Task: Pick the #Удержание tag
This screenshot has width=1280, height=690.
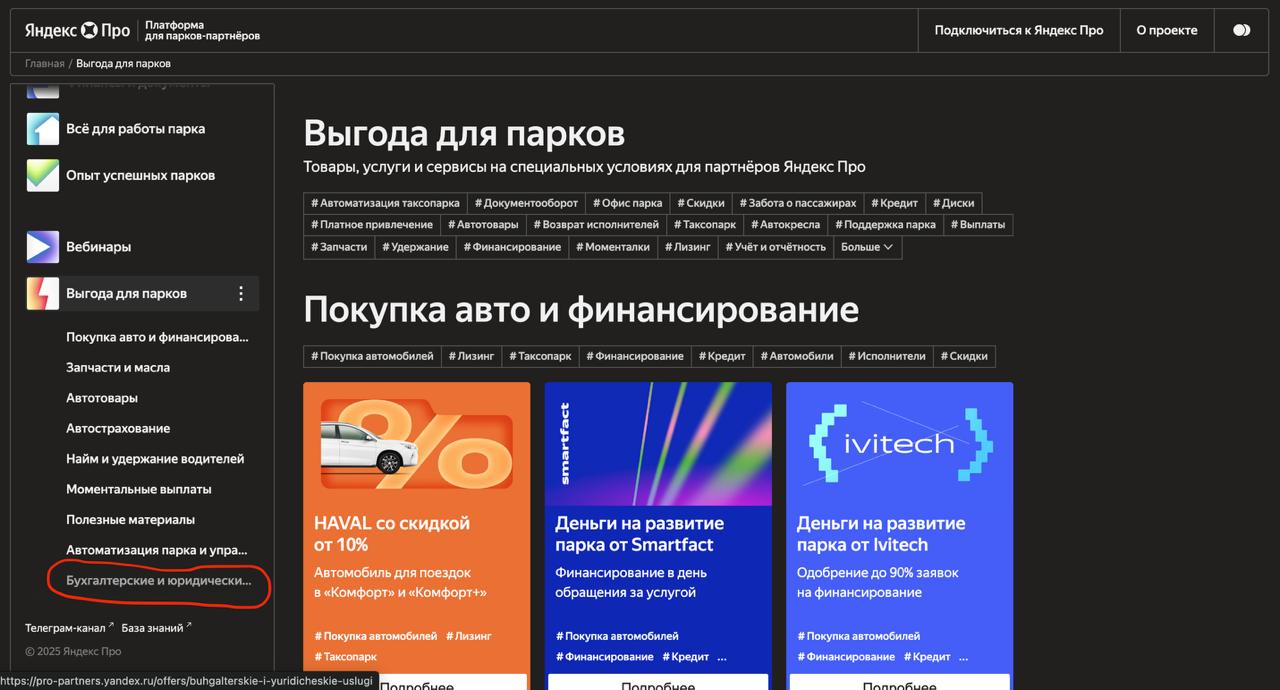Action: 415,247
